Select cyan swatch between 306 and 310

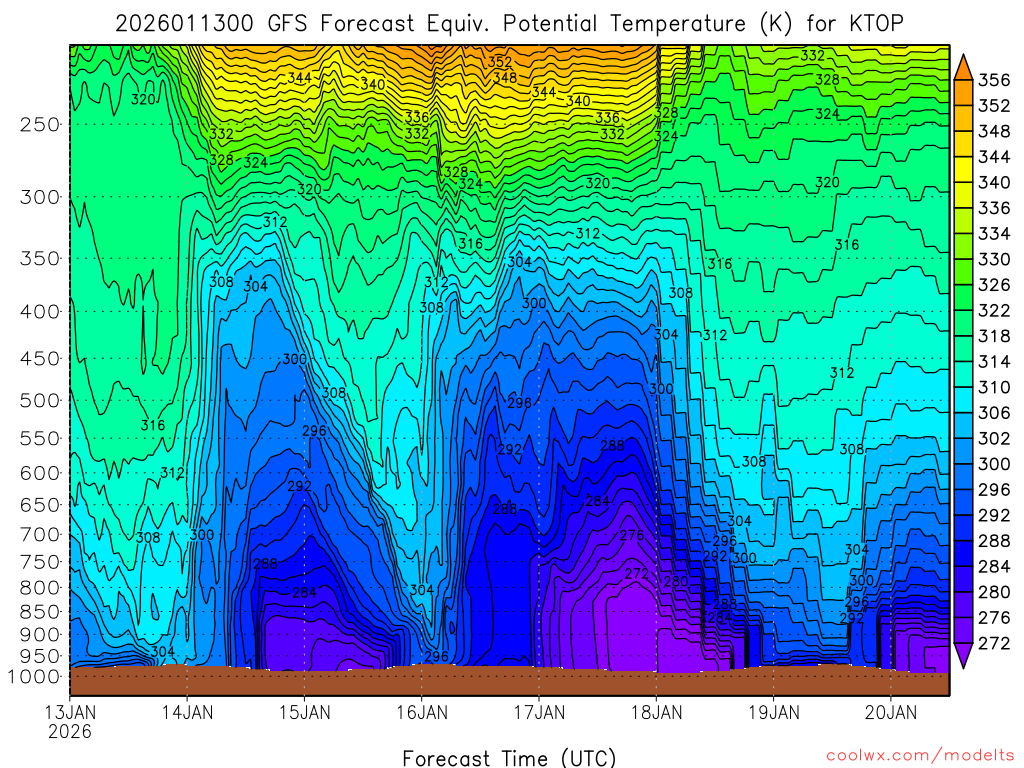tap(964, 400)
